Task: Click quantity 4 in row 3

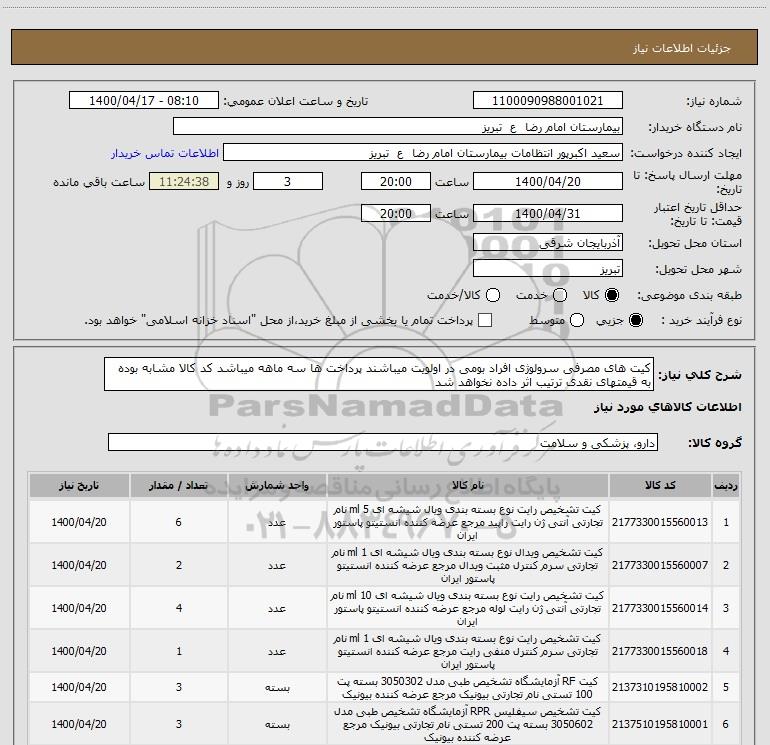Action: pyautogui.click(x=179, y=608)
